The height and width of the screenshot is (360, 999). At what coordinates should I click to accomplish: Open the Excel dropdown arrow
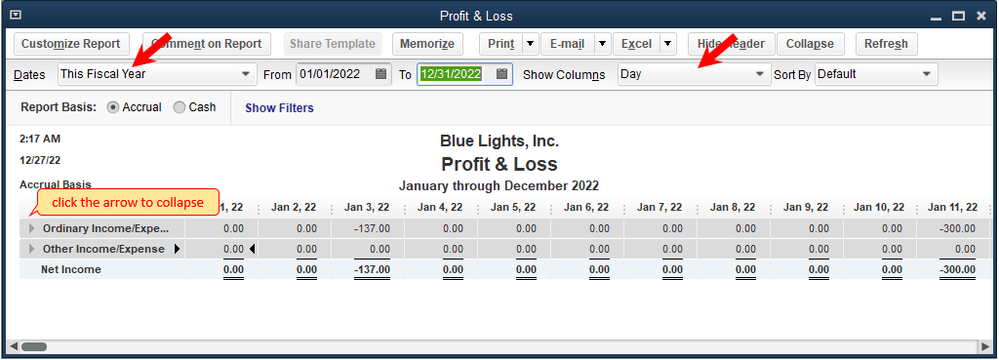pos(667,44)
